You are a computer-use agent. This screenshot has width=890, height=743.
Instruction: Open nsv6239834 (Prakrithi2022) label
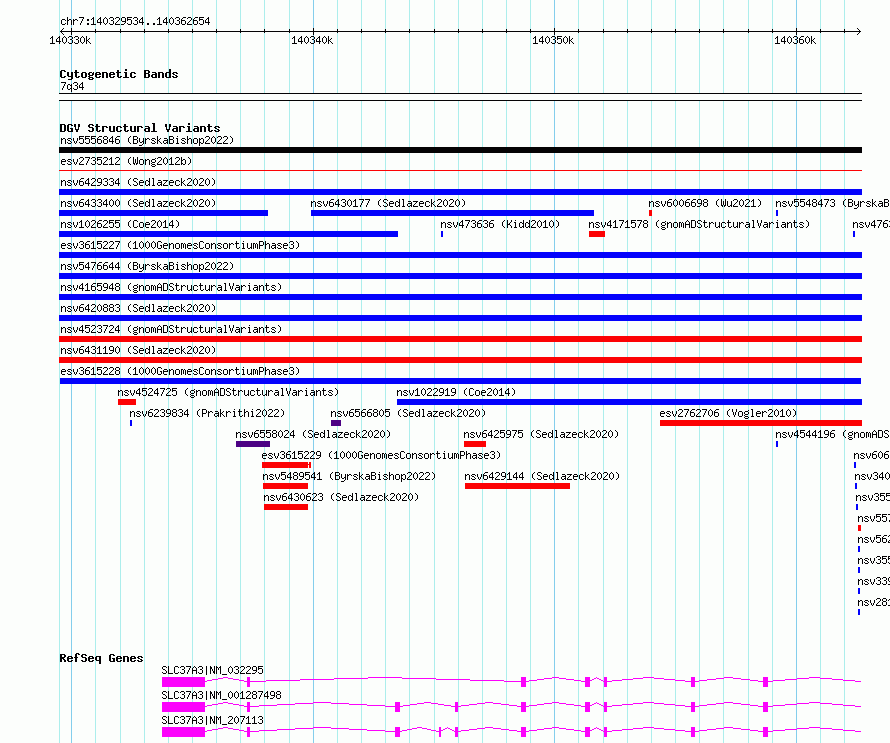pyautogui.click(x=207, y=413)
